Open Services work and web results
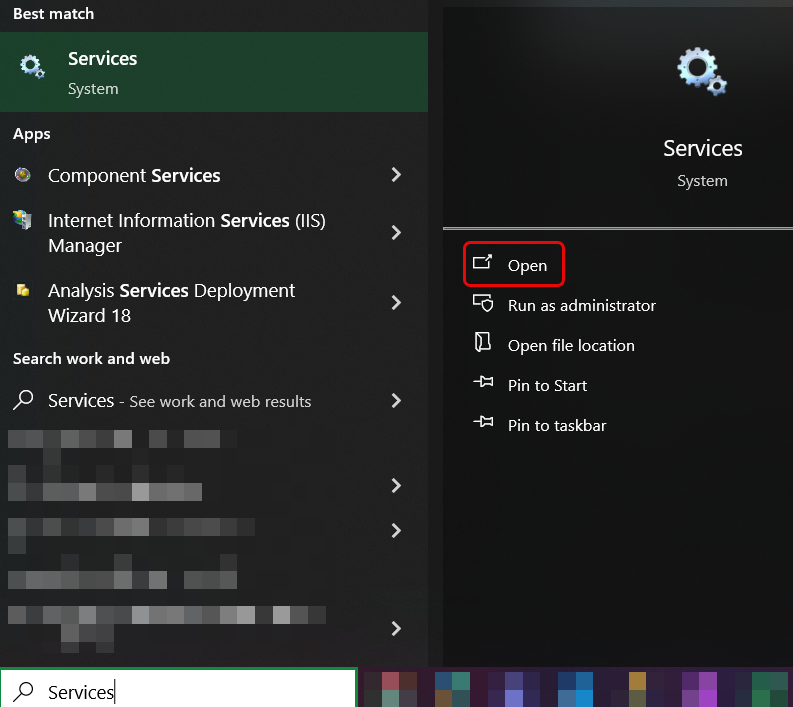793x707 pixels. 213,401
